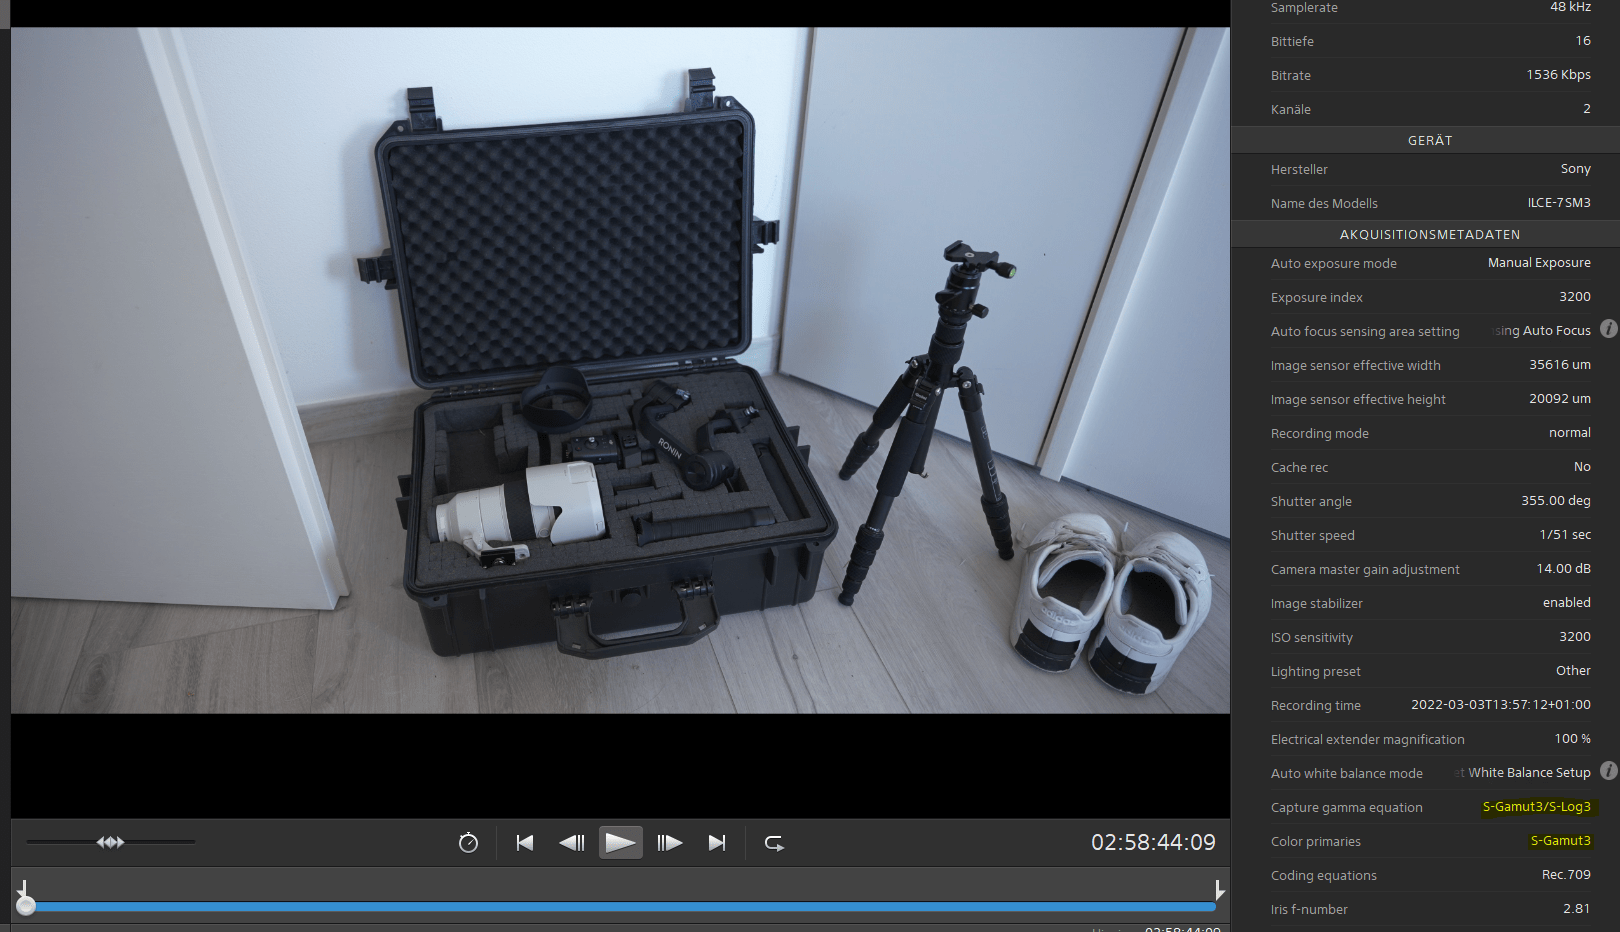Step back one frame
This screenshot has height=932, width=1620.
tap(572, 842)
